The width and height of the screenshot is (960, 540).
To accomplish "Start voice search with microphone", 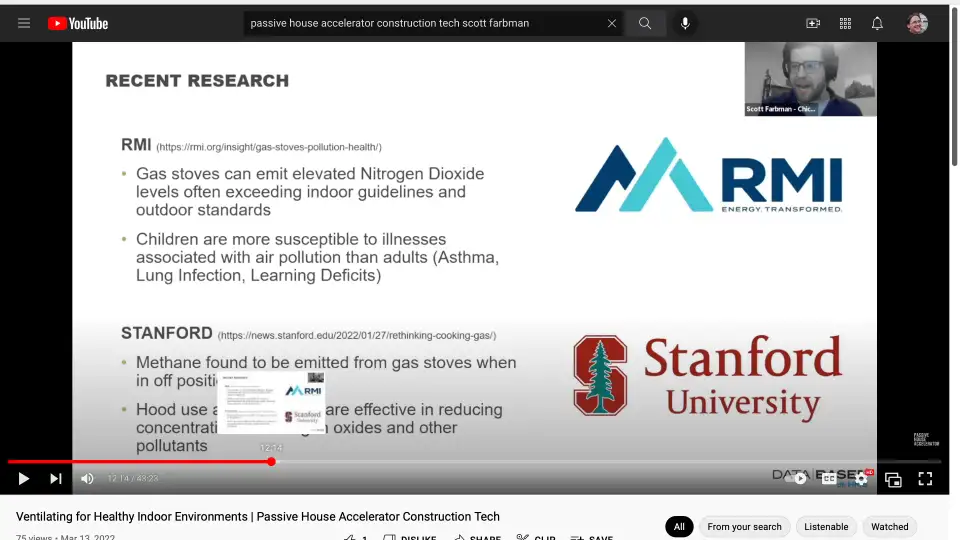I will point(685,23).
